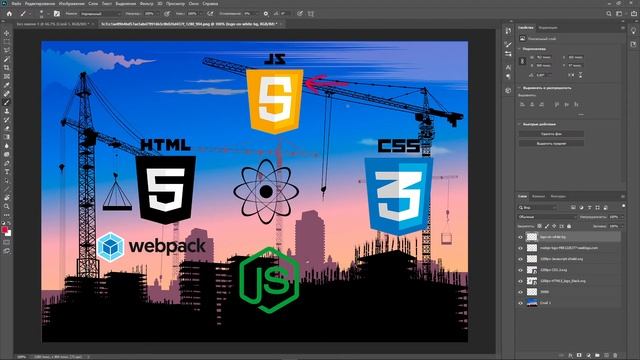Open the Фильтр menu
The width and height of the screenshot is (640, 360).
pyautogui.click(x=147, y=3)
